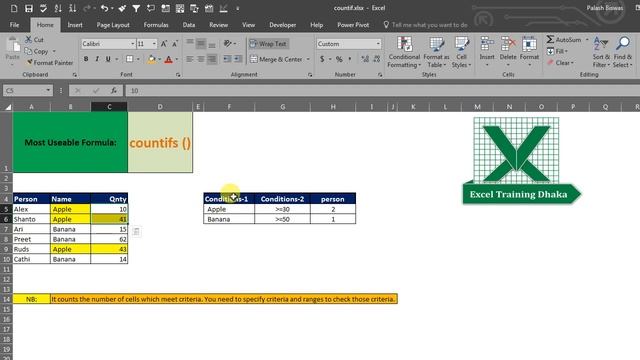The height and width of the screenshot is (360, 640).
Task: Save the workbook using the floppy disk icon
Action: (29, 8)
